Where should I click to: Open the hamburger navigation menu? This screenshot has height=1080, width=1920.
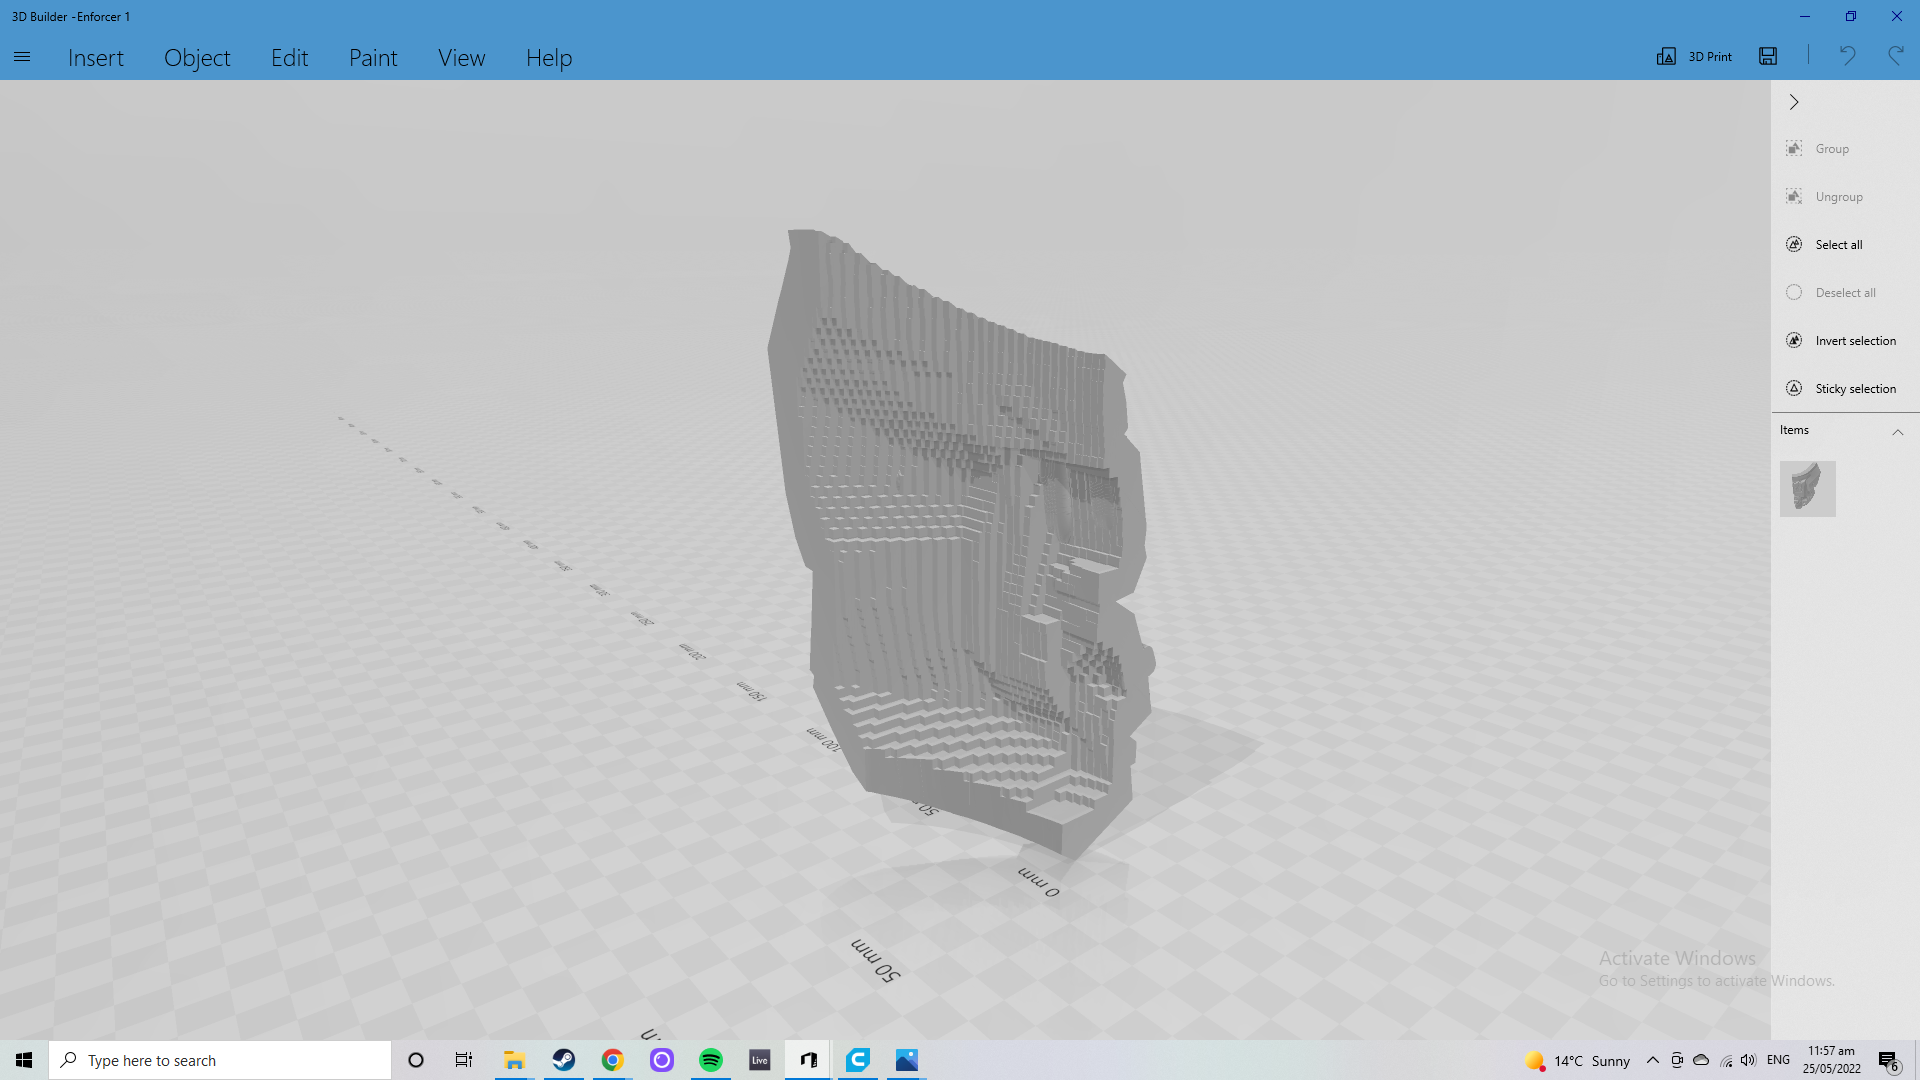pyautogui.click(x=22, y=57)
